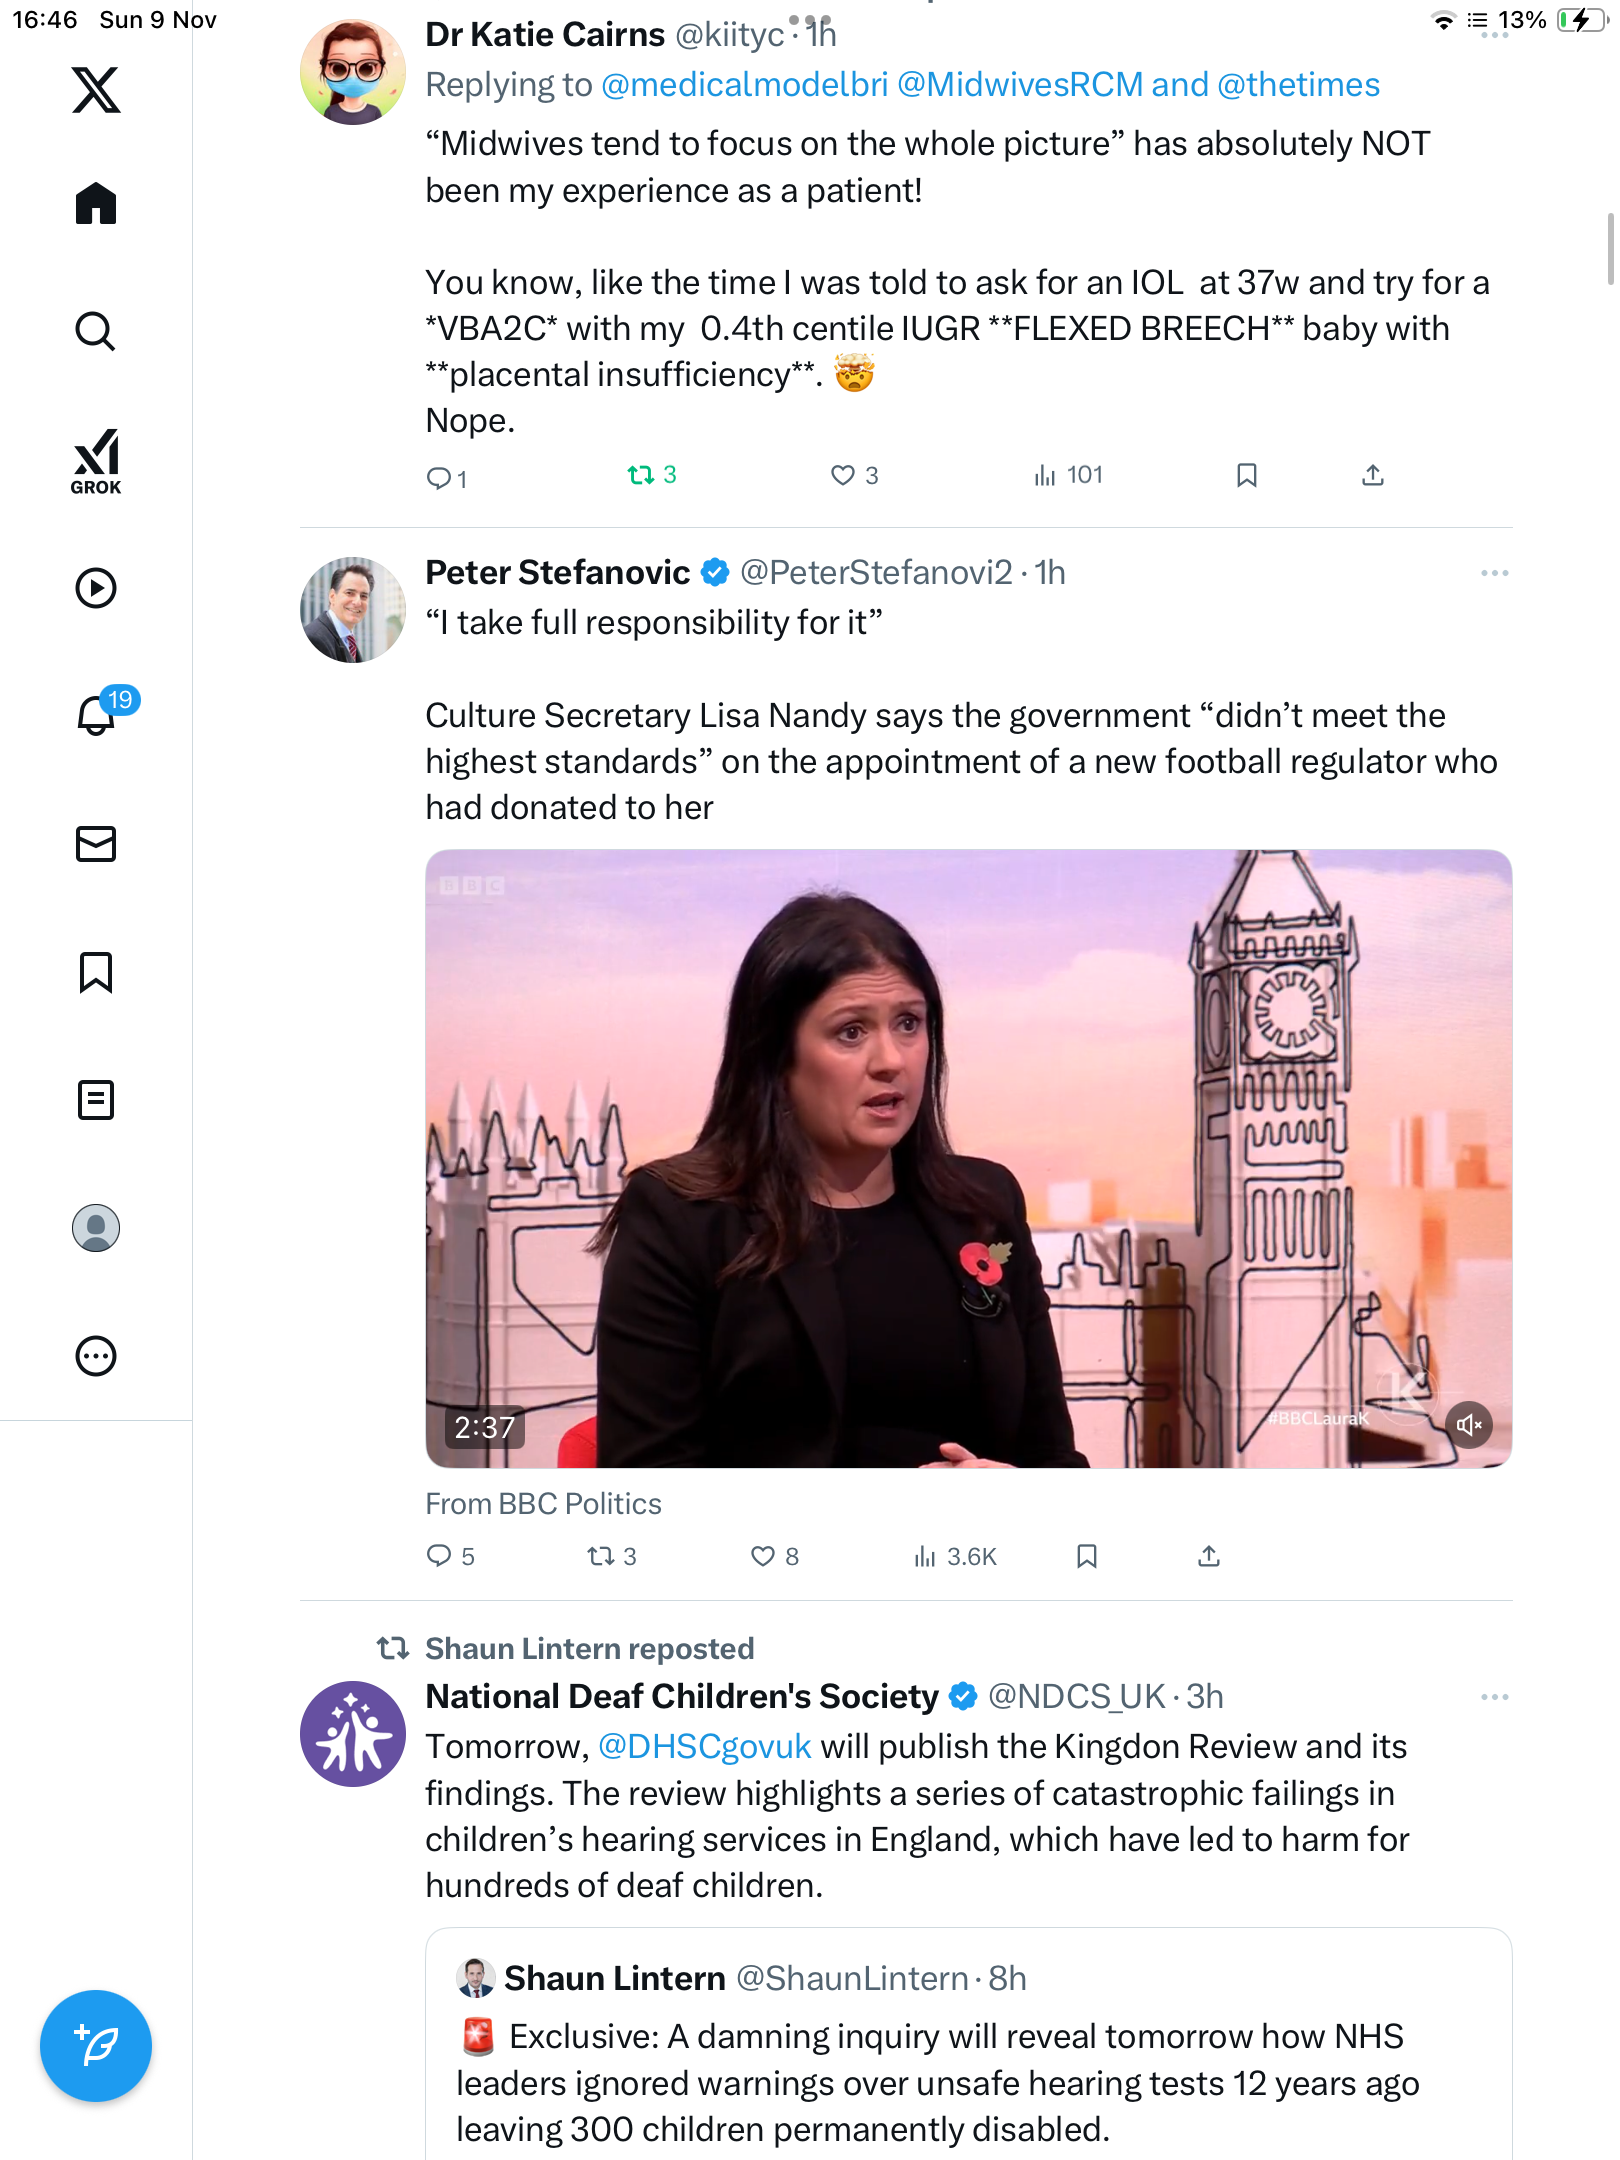This screenshot has height=2160, width=1620.
Task: Open more options on Peter Stefanovic's post
Action: pos(1494,573)
